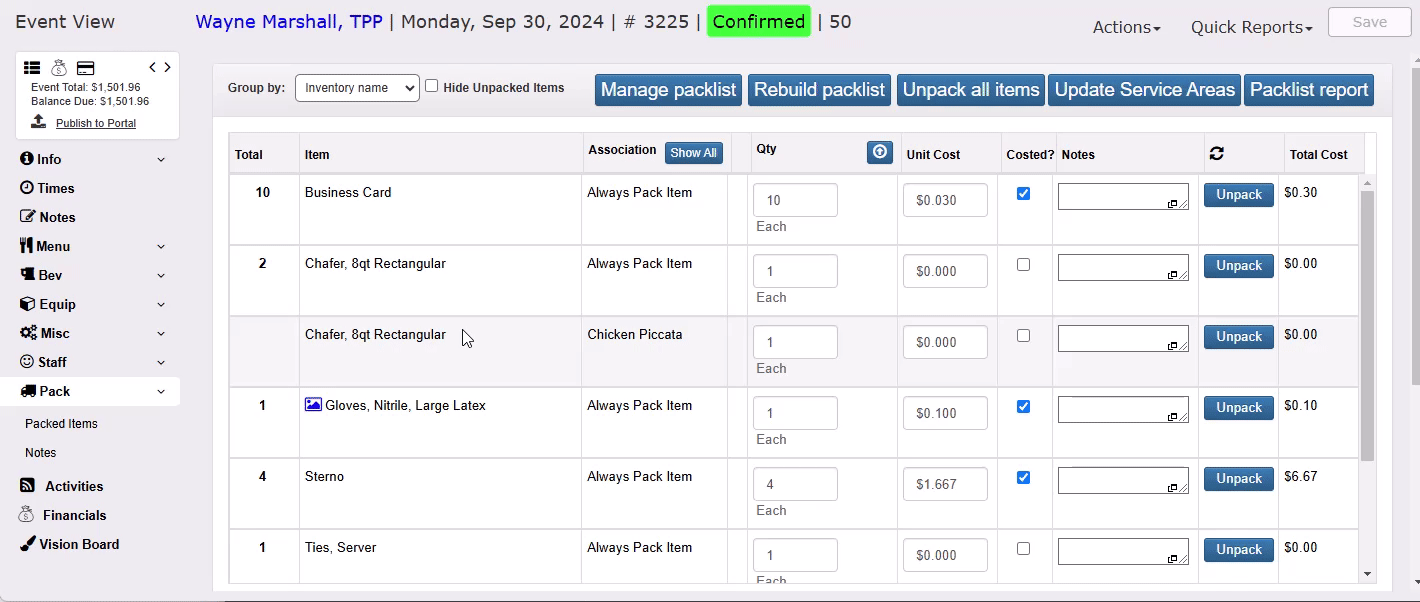Click the money bag icon in summary card
The height and width of the screenshot is (602, 1420).
tap(59, 68)
